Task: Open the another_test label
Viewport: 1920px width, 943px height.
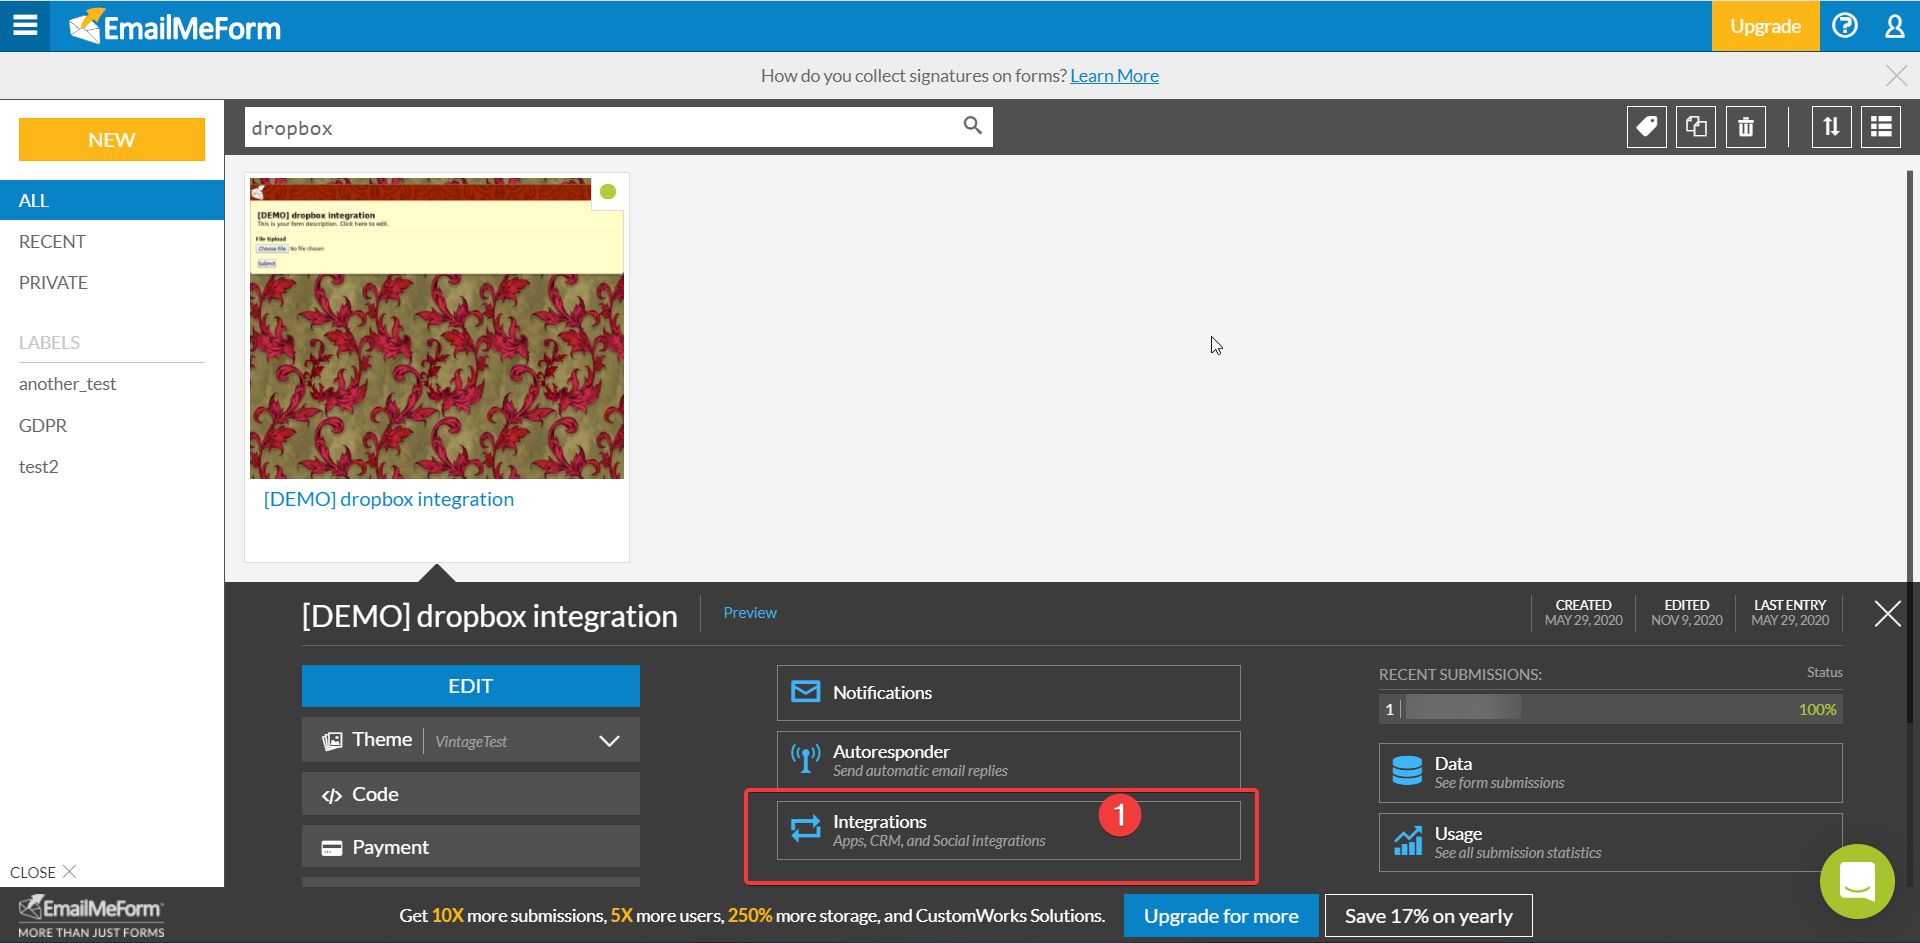Action: 67,384
